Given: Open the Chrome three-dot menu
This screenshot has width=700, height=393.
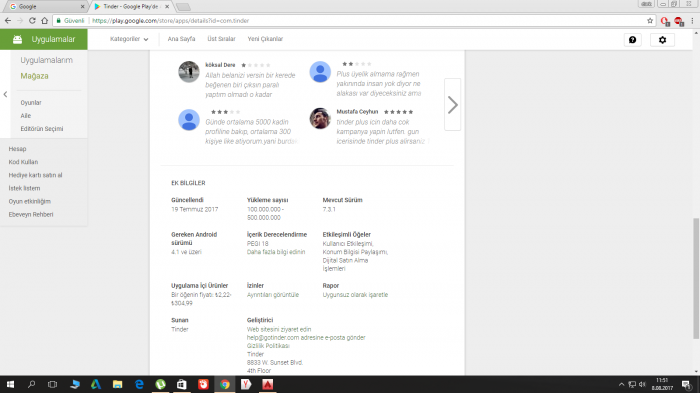Looking at the screenshot, I should [692, 21].
